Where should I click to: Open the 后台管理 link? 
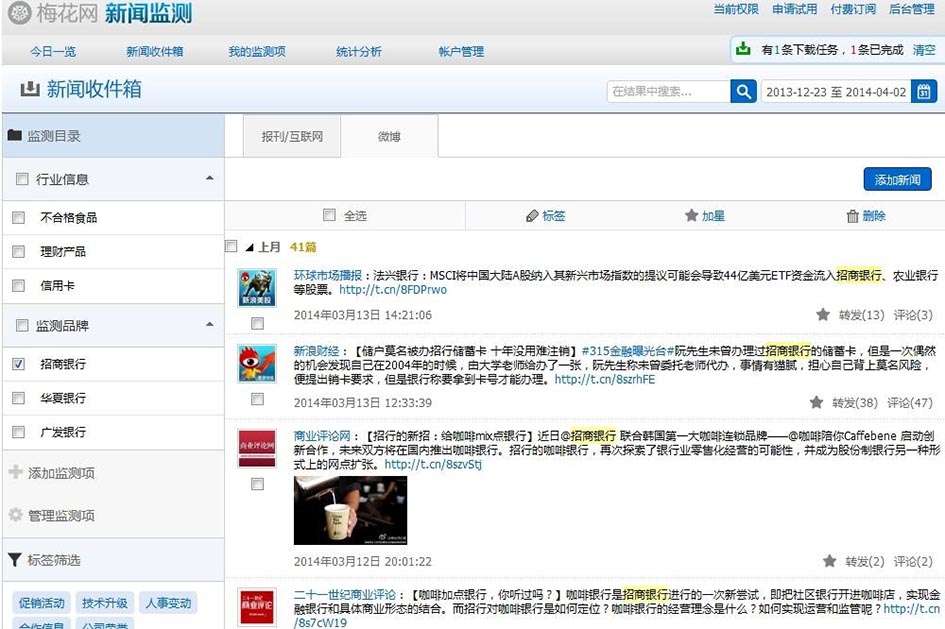pyautogui.click(x=912, y=9)
